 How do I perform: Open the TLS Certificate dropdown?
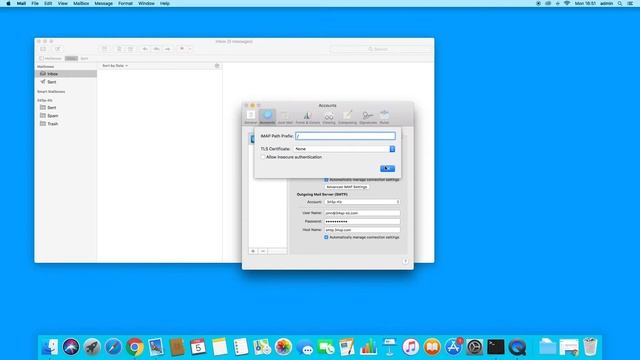(344, 149)
